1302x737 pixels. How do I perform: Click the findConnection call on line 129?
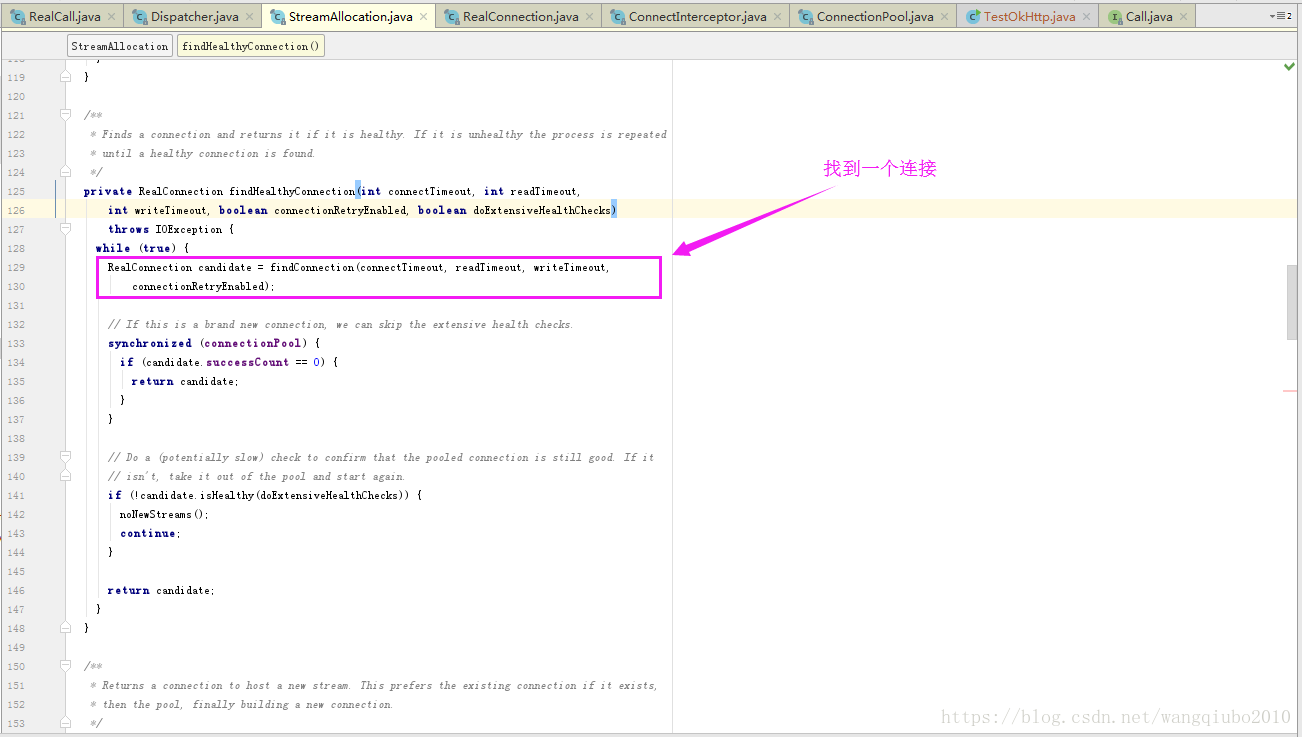(312, 267)
